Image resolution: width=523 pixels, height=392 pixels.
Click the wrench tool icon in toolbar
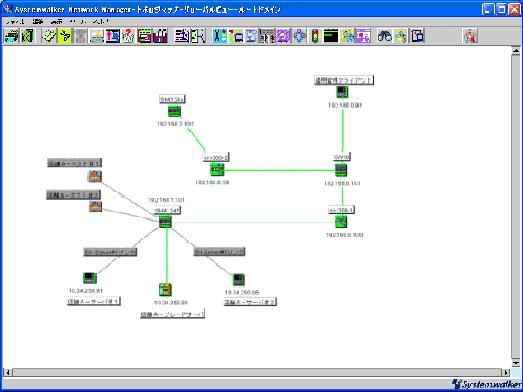point(220,36)
